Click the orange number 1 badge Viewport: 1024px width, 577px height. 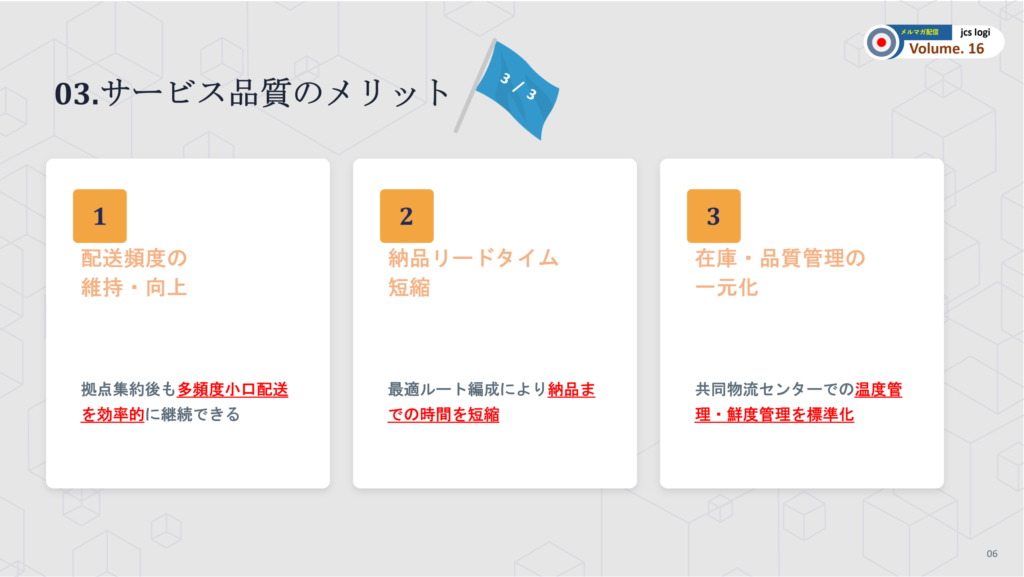click(x=99, y=216)
